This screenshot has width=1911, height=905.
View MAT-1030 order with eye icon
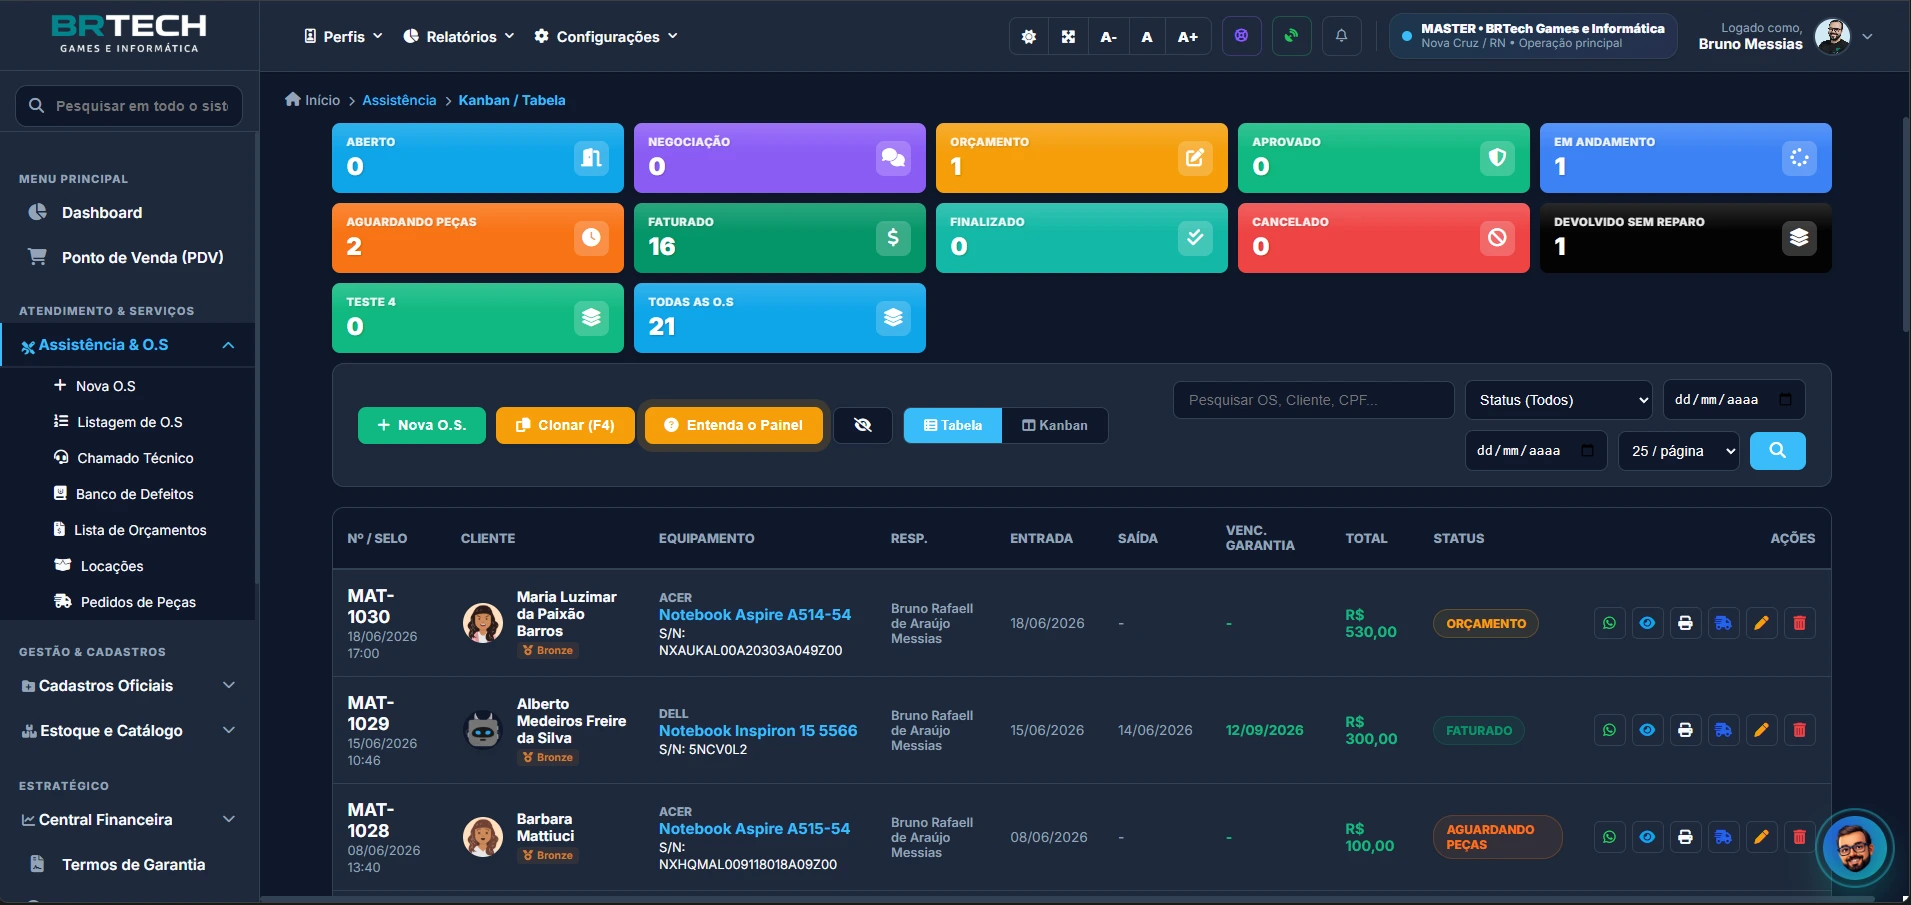(x=1647, y=623)
